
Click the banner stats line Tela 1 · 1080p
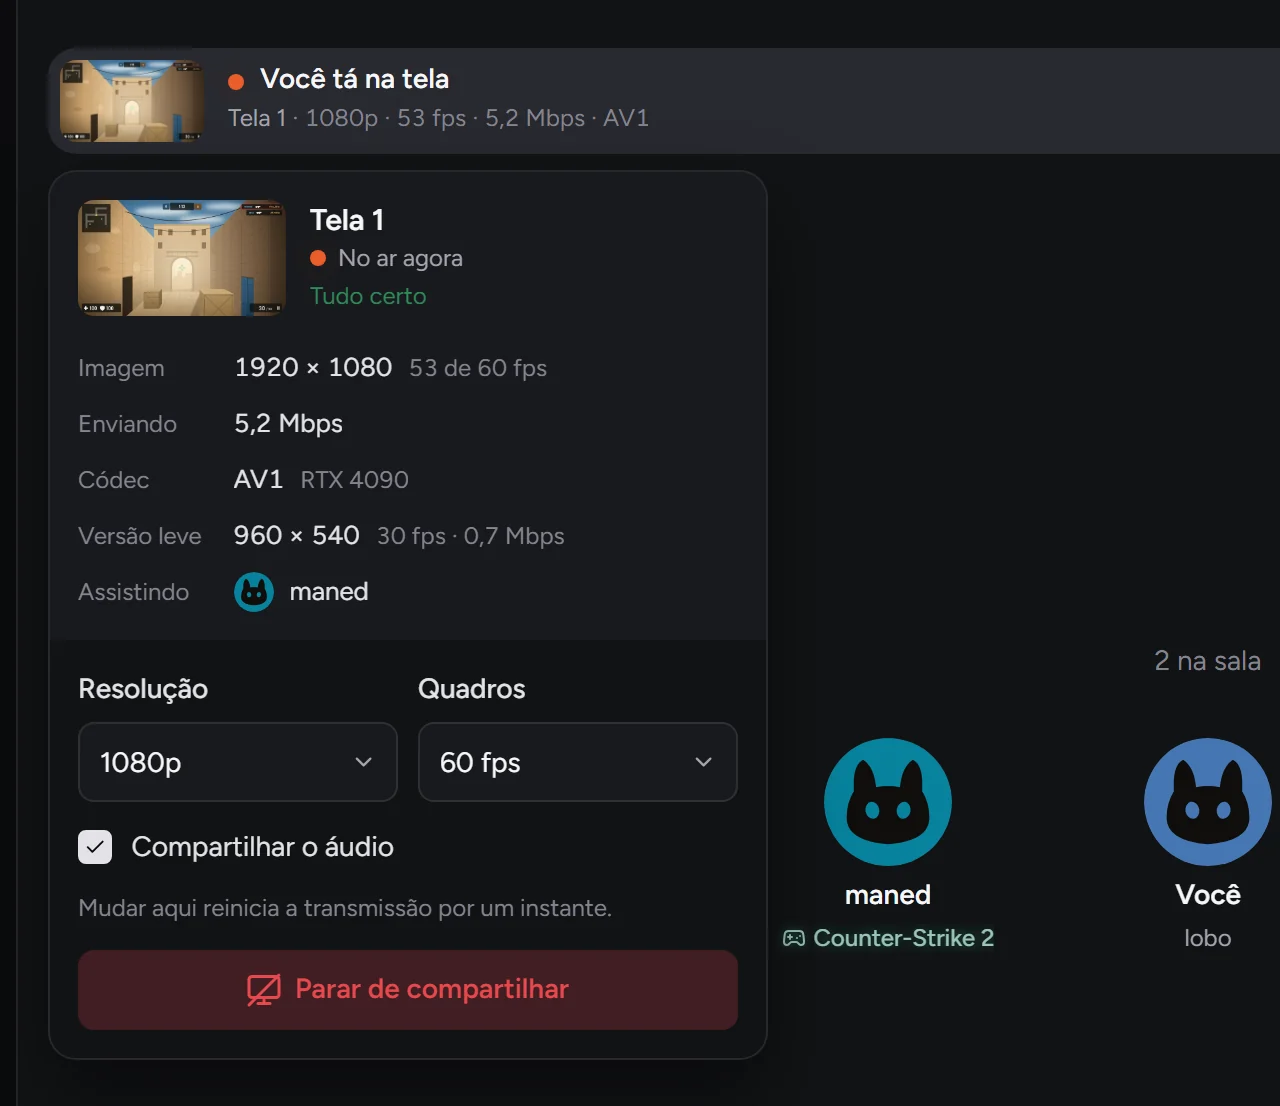point(438,118)
